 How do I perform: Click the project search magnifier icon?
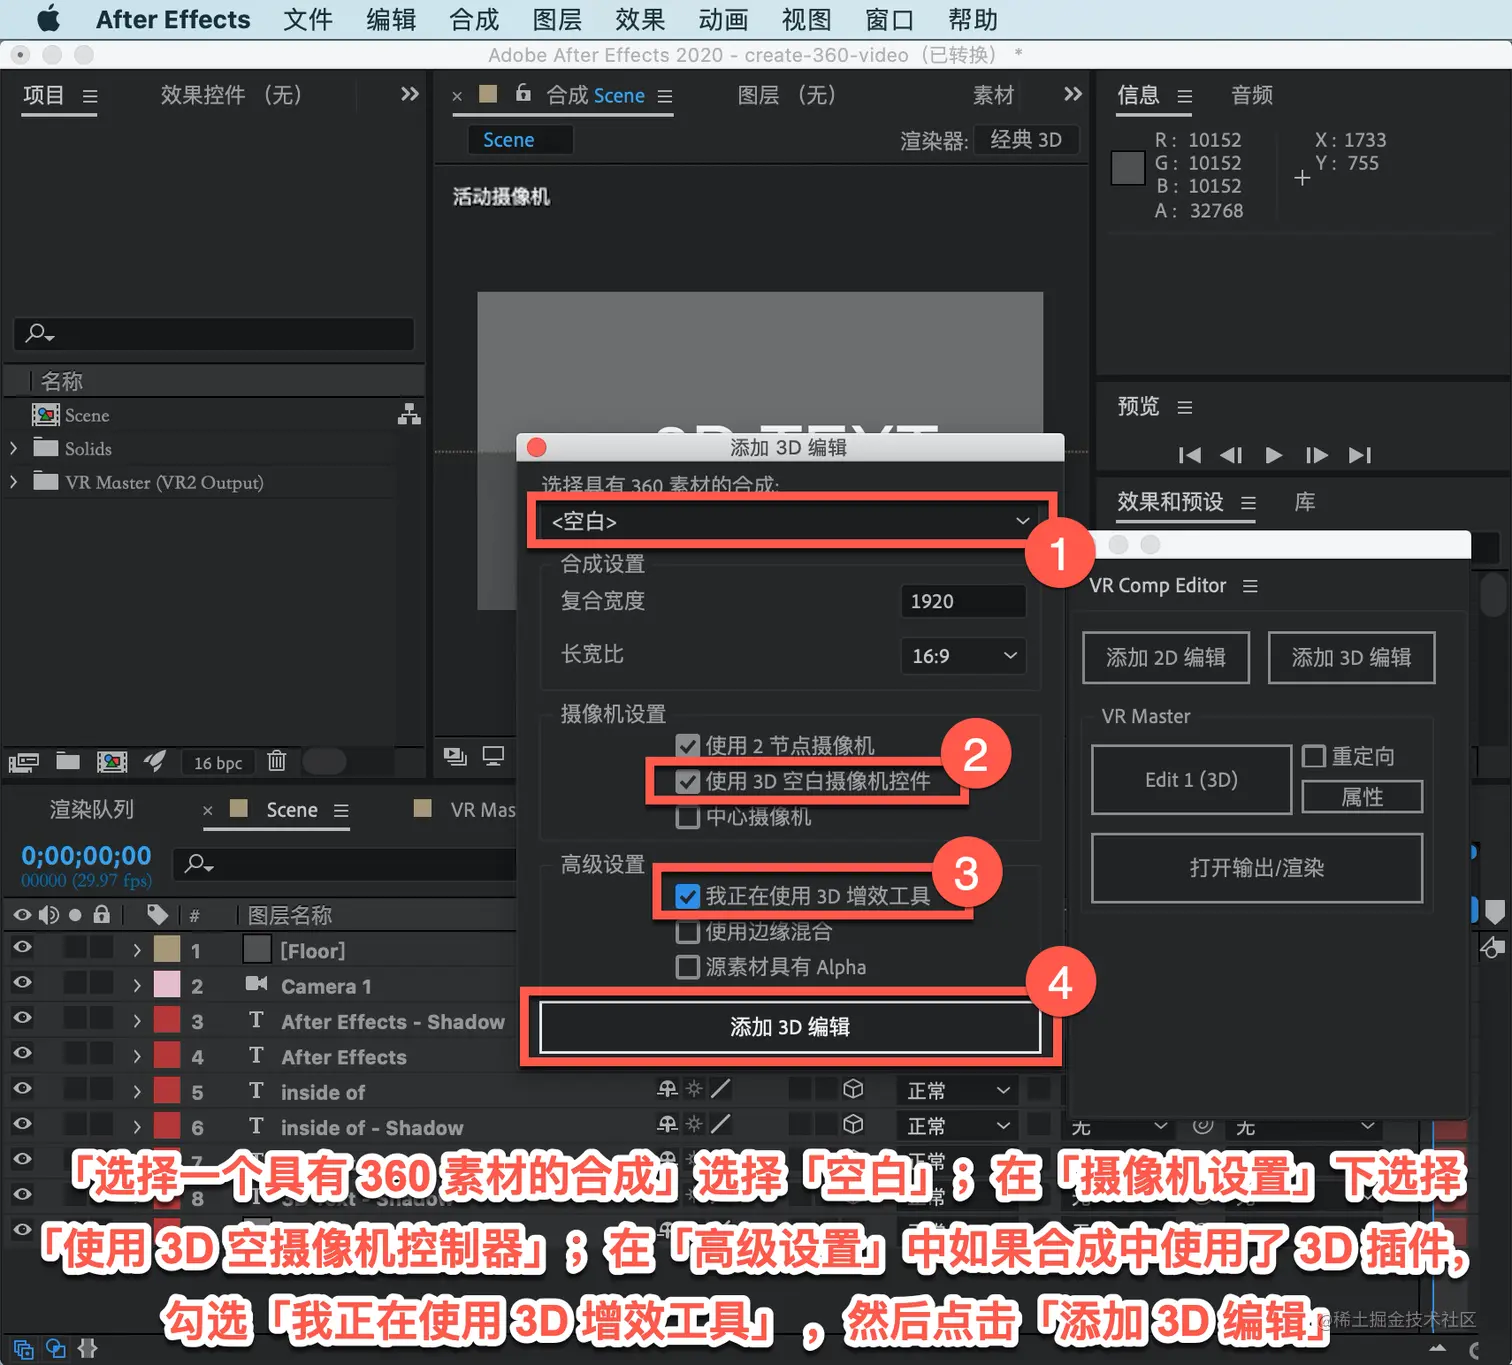[39, 333]
